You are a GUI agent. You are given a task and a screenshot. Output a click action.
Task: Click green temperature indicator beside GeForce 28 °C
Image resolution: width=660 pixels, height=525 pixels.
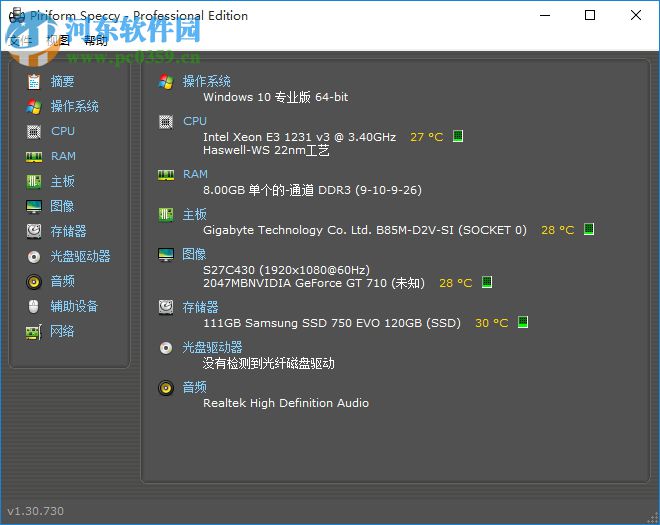click(x=487, y=282)
